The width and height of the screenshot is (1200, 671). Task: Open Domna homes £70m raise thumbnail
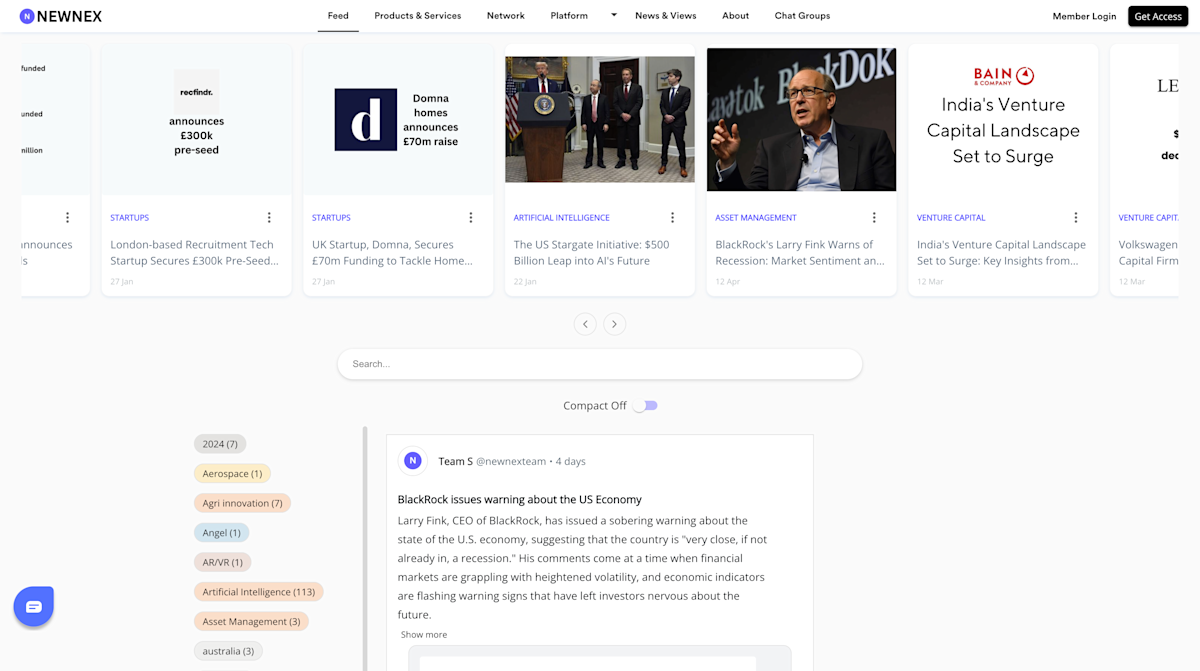pos(398,119)
